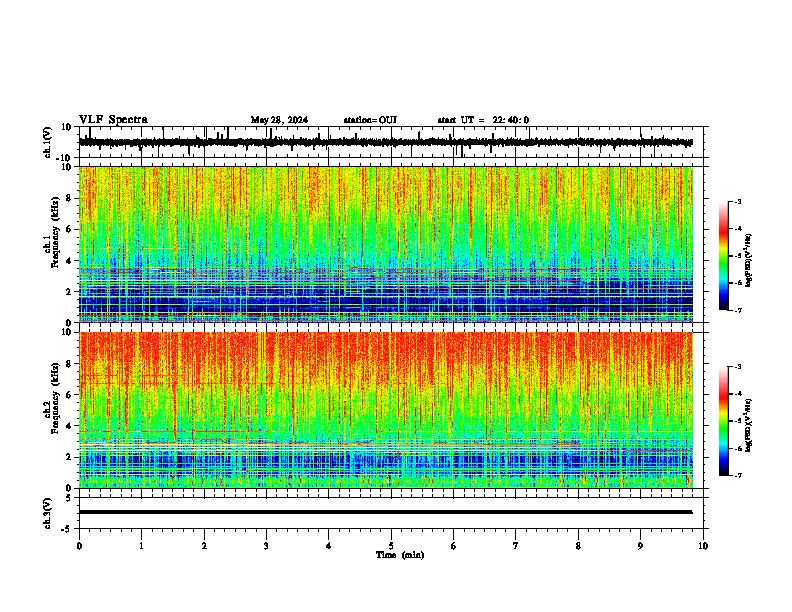The width and height of the screenshot is (792, 612).
Task: Click the time axis tick label "2"
Action: (204, 546)
